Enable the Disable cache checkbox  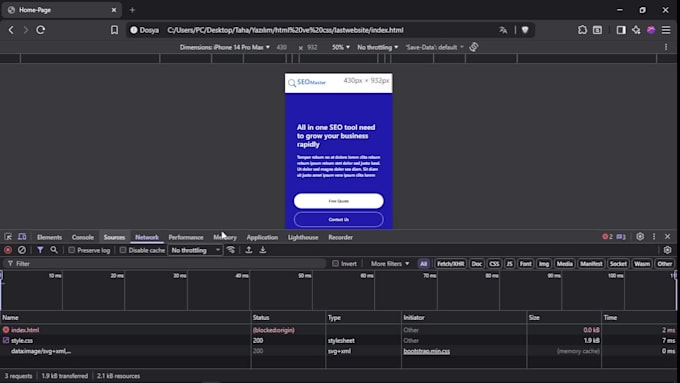123,250
